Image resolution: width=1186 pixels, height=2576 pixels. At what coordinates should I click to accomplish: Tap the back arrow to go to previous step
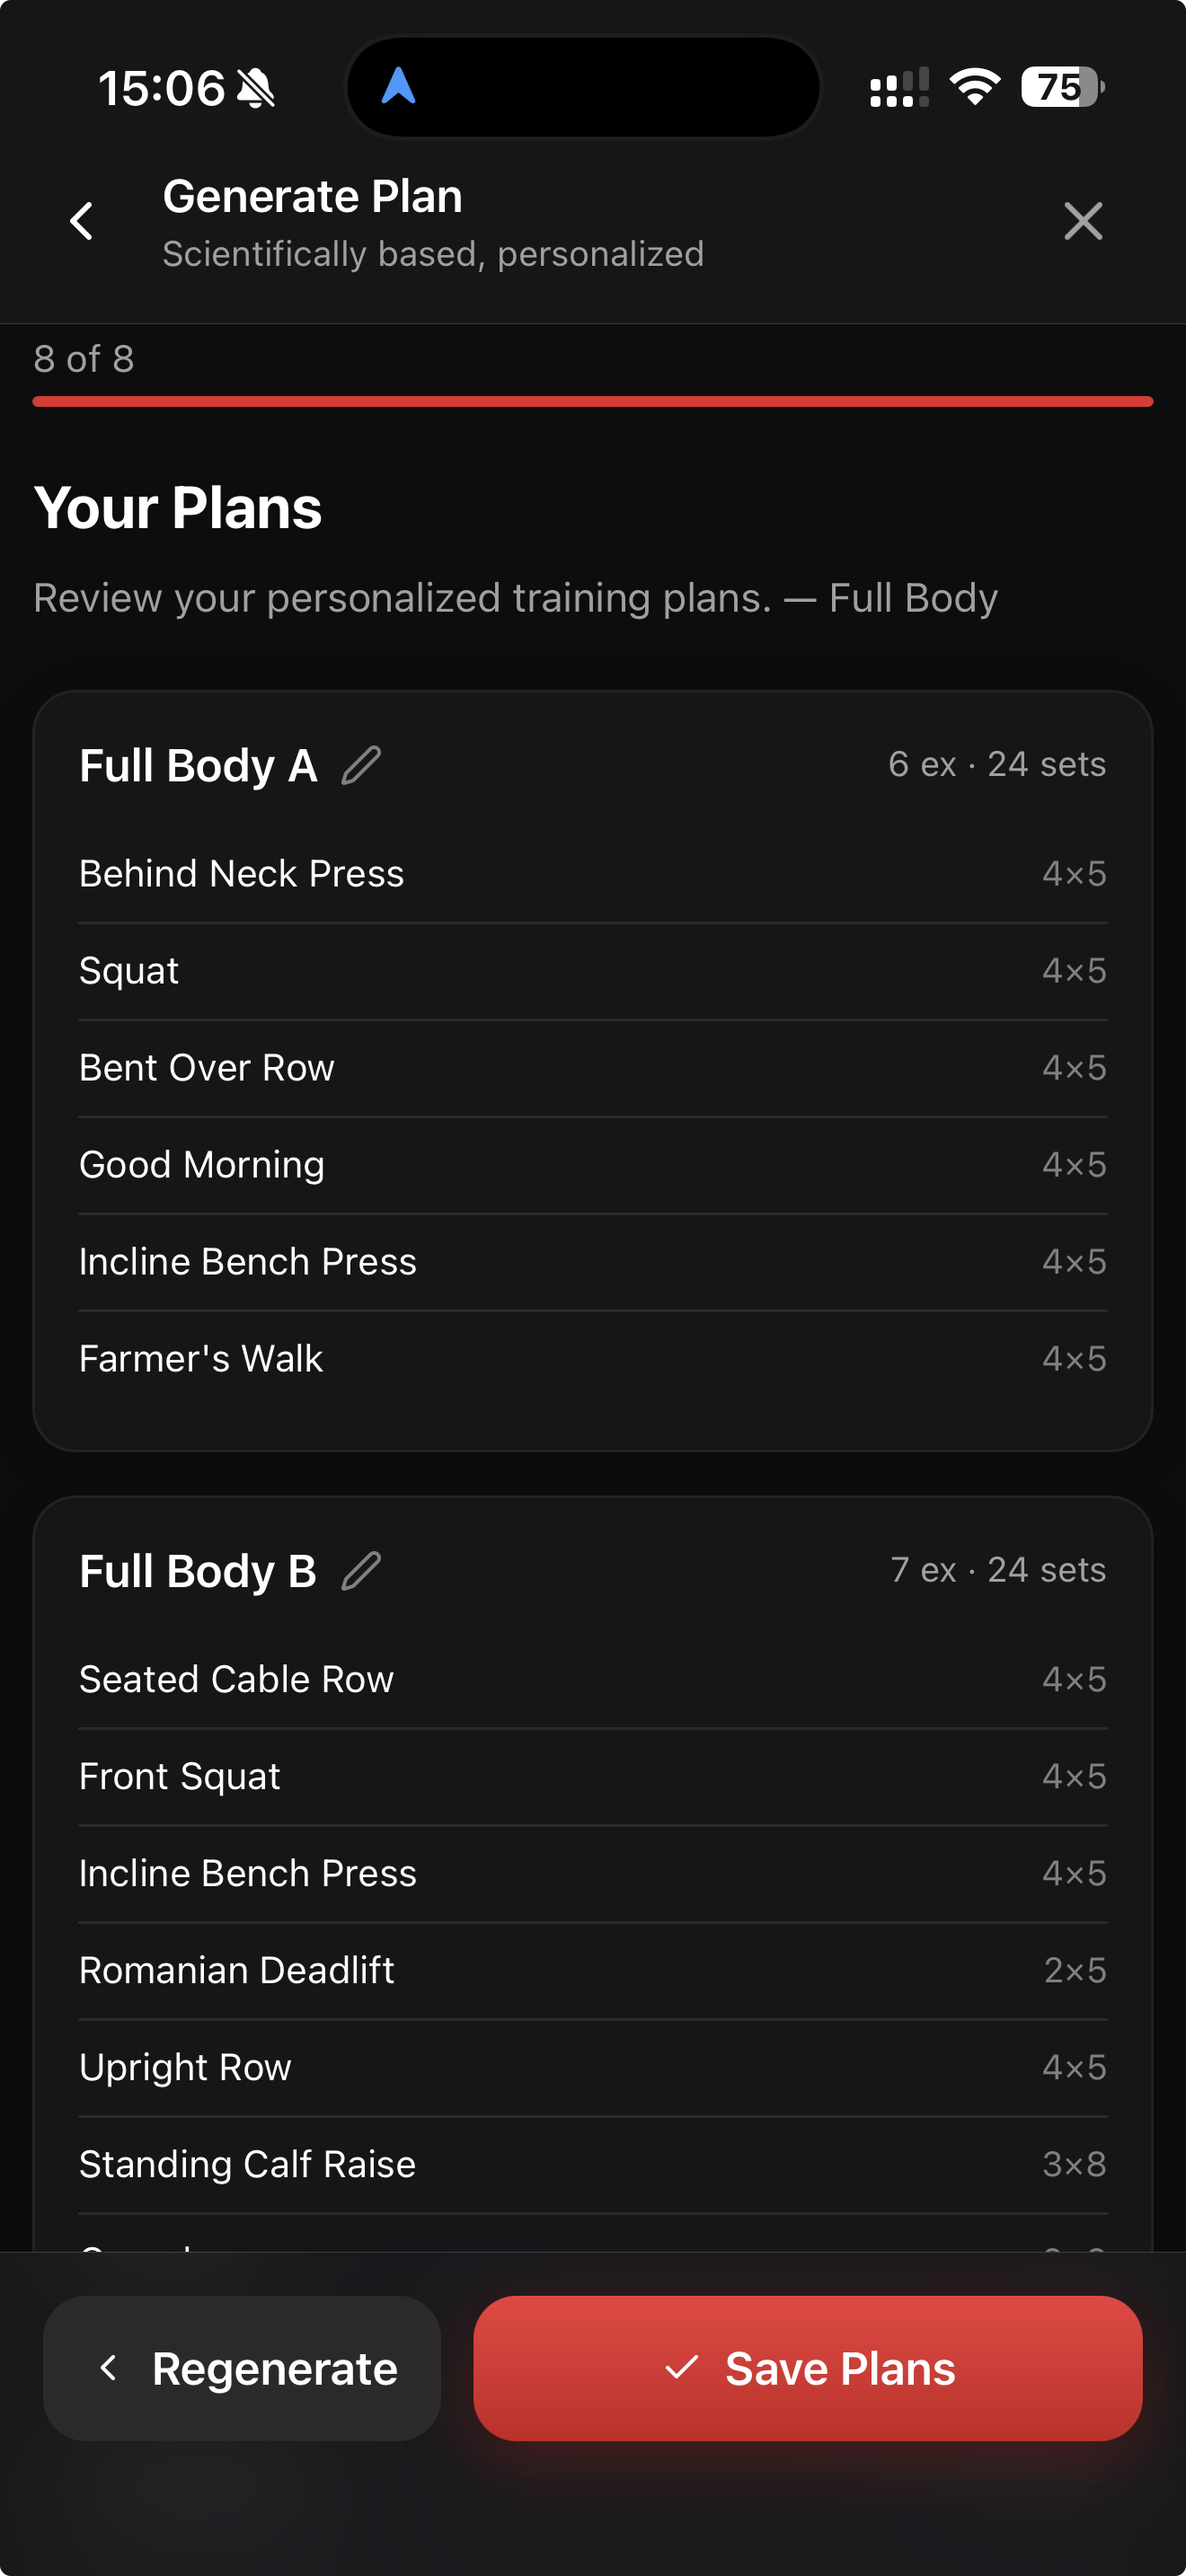83,221
